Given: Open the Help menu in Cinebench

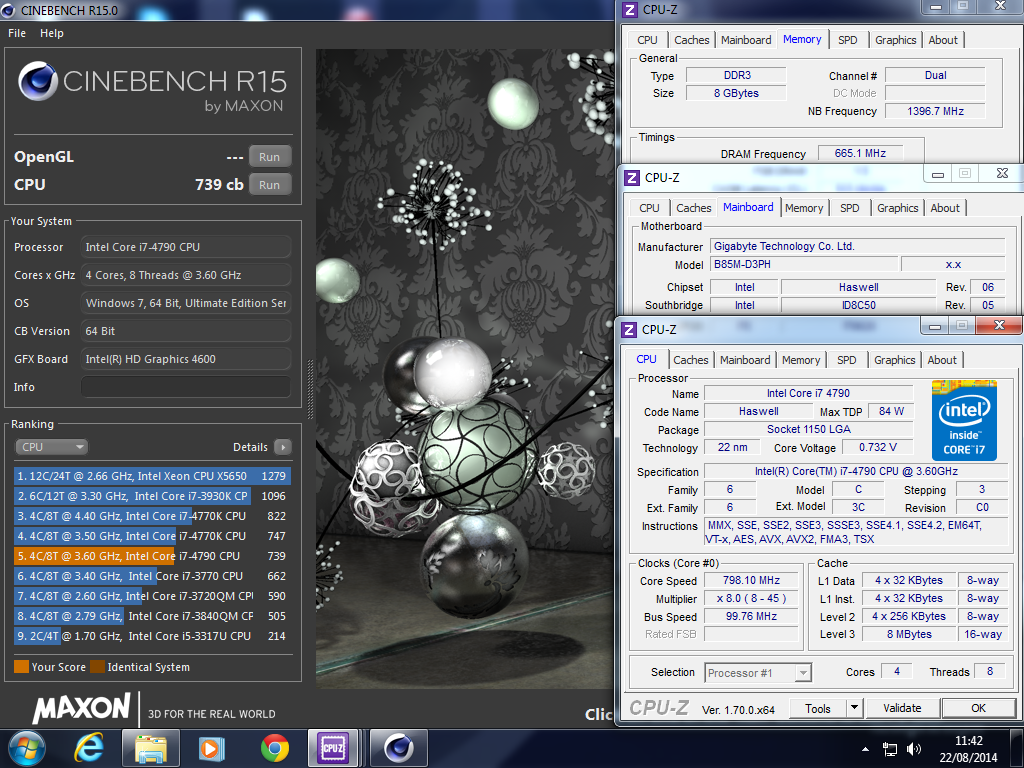Looking at the screenshot, I should coord(52,33).
